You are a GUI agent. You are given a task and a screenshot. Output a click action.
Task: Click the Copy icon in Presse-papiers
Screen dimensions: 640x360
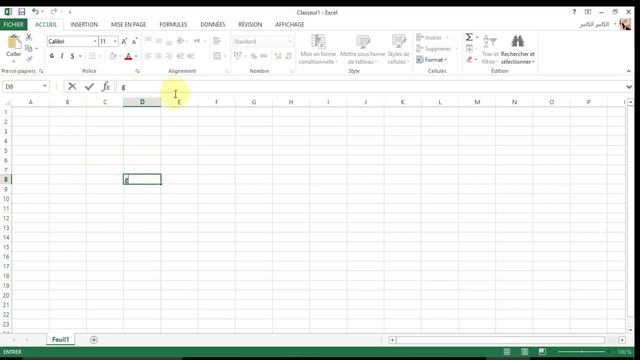(x=29, y=49)
